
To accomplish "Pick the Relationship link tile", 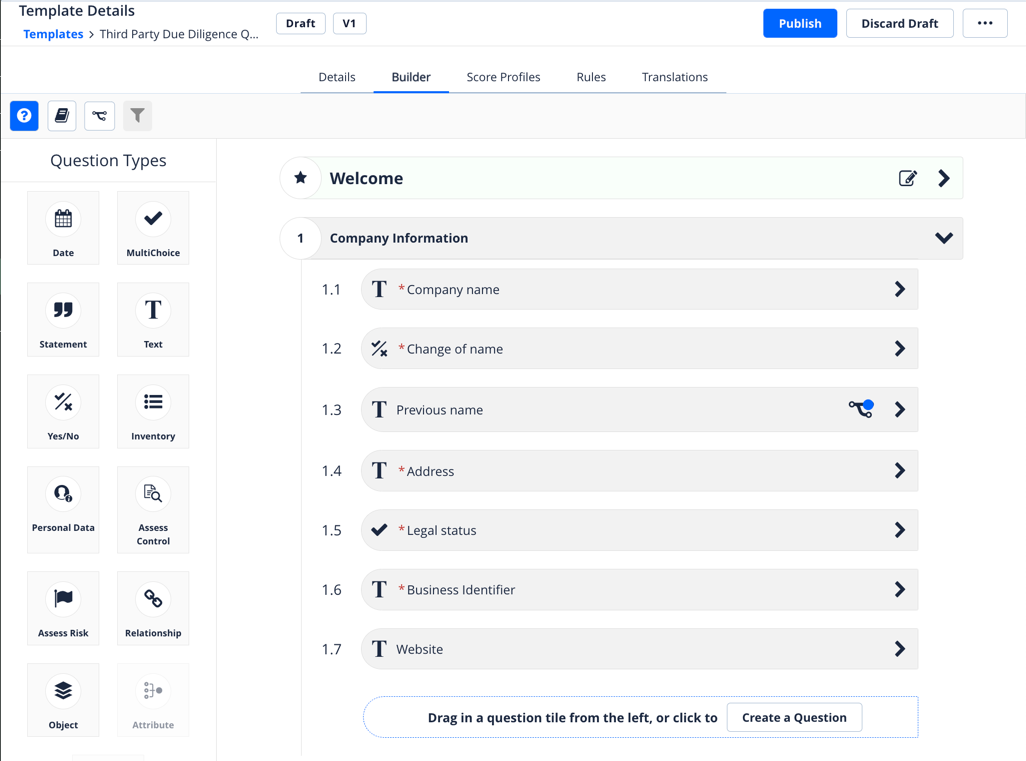I will click(153, 607).
